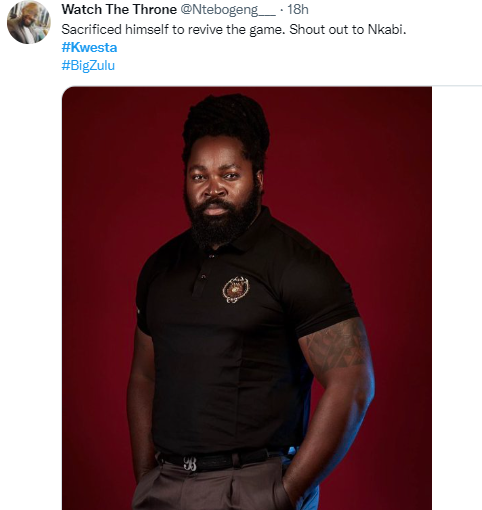Click the @Ntebogeng__ handle
The image size is (482, 510).
click(228, 10)
